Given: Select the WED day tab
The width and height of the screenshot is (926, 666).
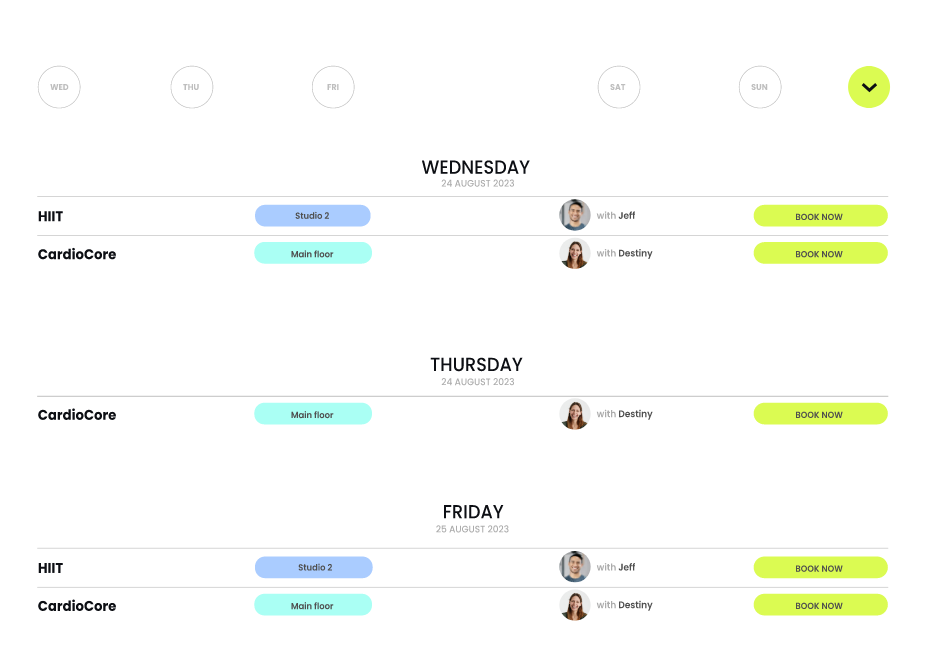Looking at the screenshot, I should (x=59, y=87).
